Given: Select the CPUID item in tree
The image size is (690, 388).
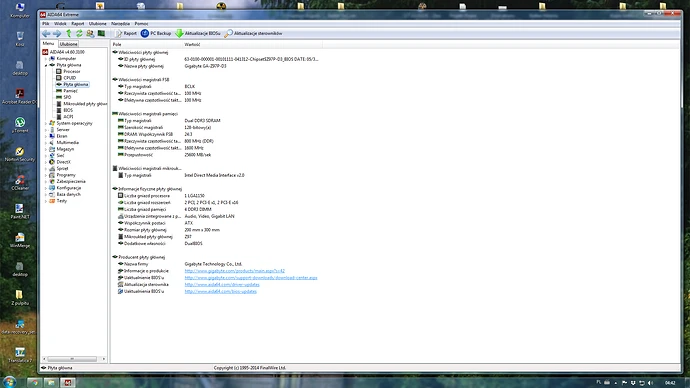Looking at the screenshot, I should 70,78.
